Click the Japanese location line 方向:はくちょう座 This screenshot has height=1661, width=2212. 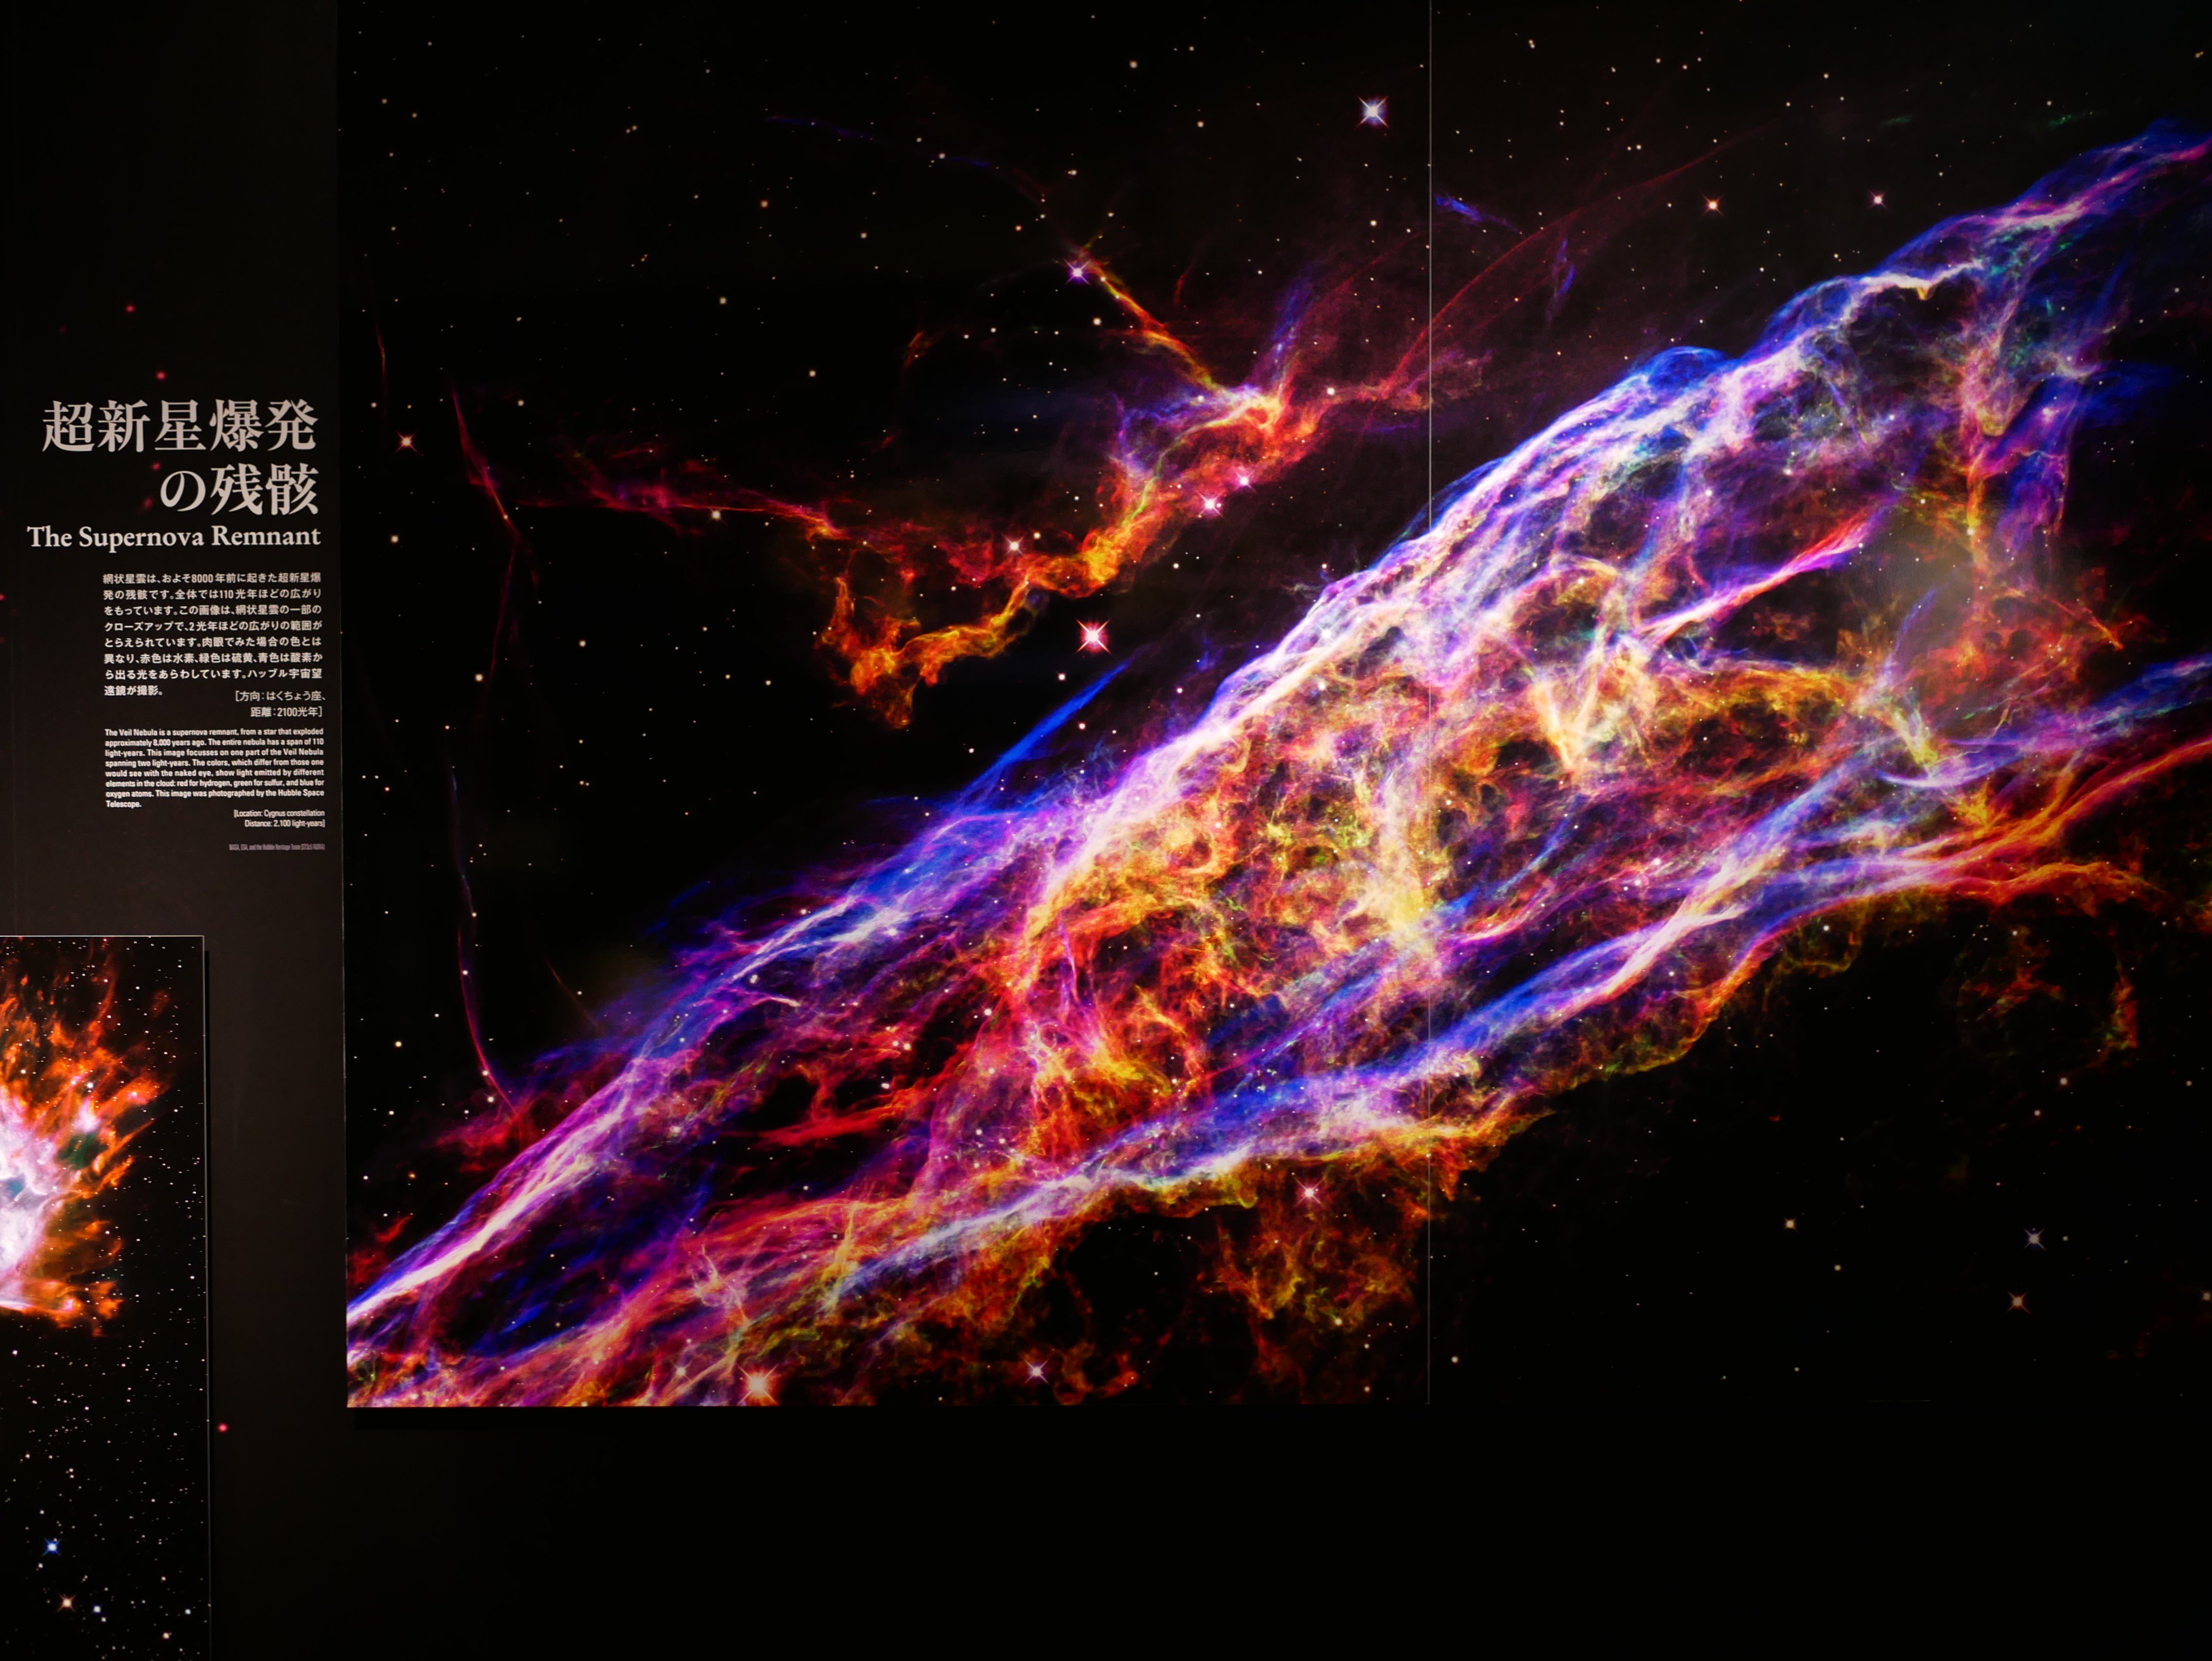tap(280, 696)
